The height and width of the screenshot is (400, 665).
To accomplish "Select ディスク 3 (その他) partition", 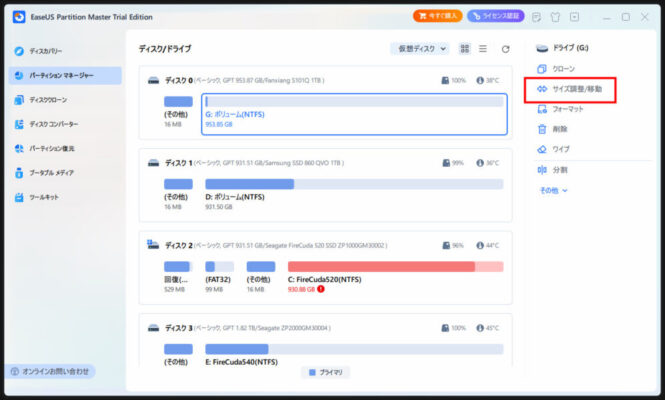I will click(x=178, y=355).
